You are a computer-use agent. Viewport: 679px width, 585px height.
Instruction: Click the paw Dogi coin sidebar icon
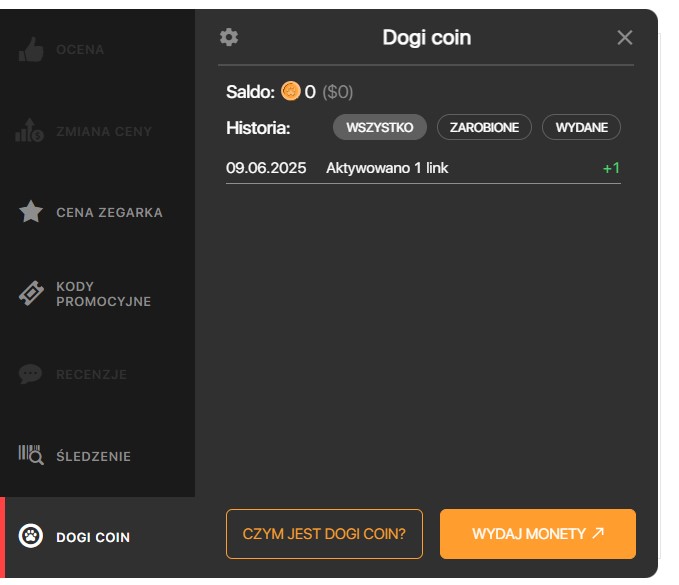31,536
